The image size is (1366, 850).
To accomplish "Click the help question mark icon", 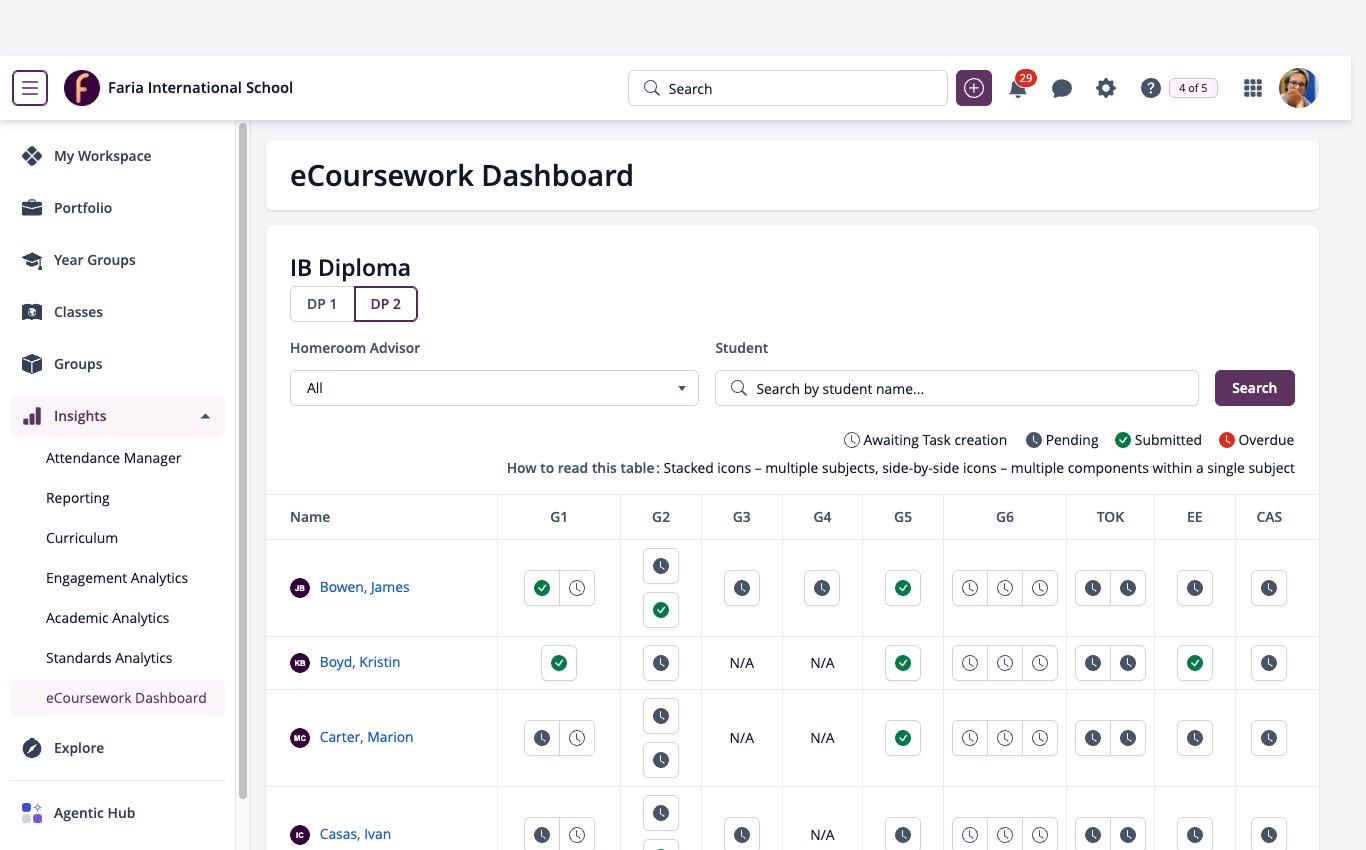I will (x=1150, y=88).
